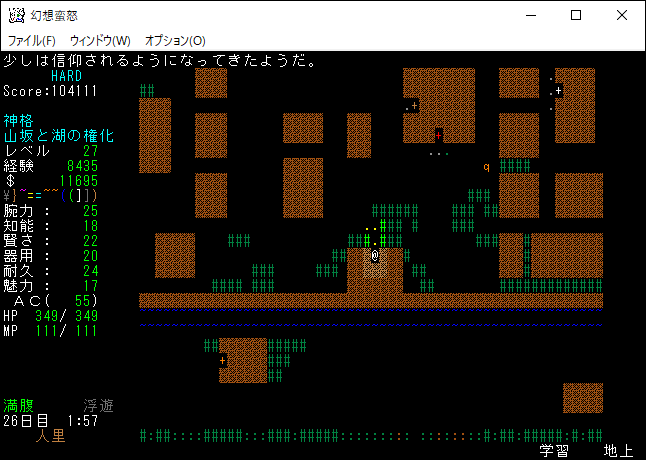646x460 pixels.
Task: Click the yellow dots above the player
Action: tap(371, 227)
